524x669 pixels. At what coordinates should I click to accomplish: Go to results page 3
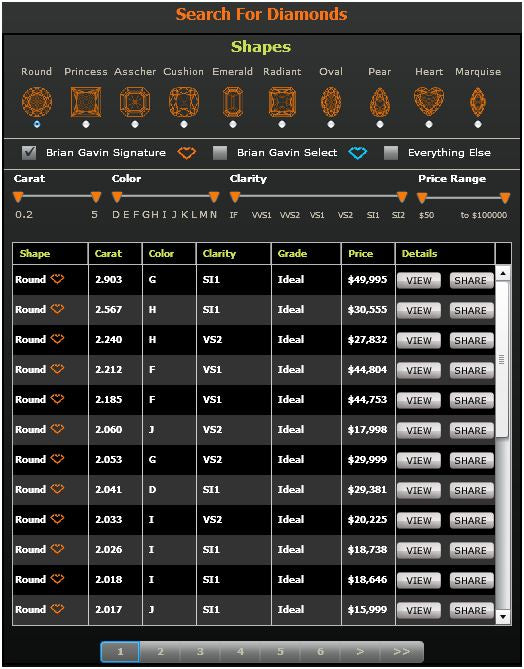point(200,652)
